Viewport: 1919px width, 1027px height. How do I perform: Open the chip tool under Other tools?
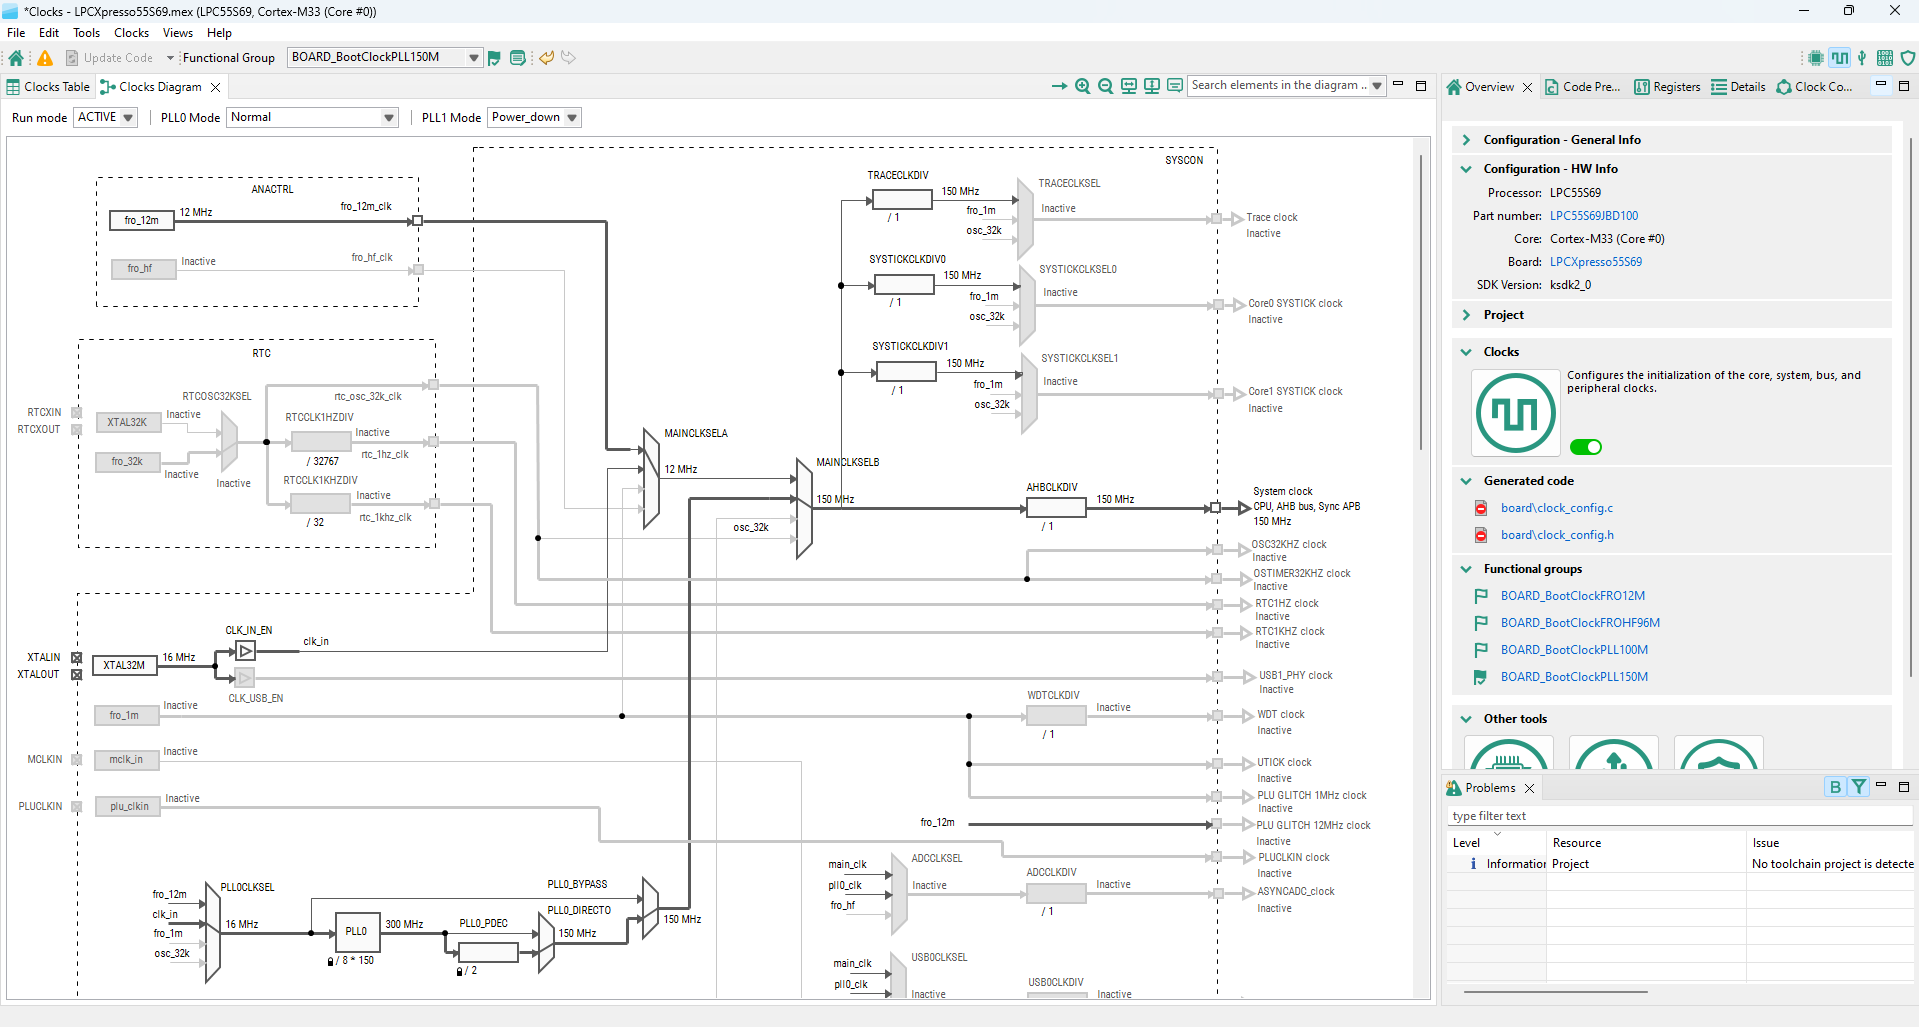click(1509, 753)
